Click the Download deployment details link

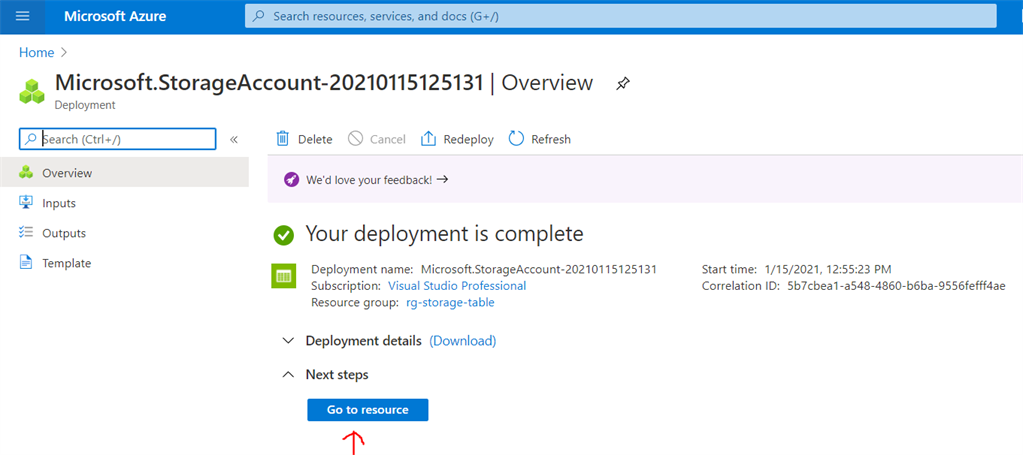(462, 341)
